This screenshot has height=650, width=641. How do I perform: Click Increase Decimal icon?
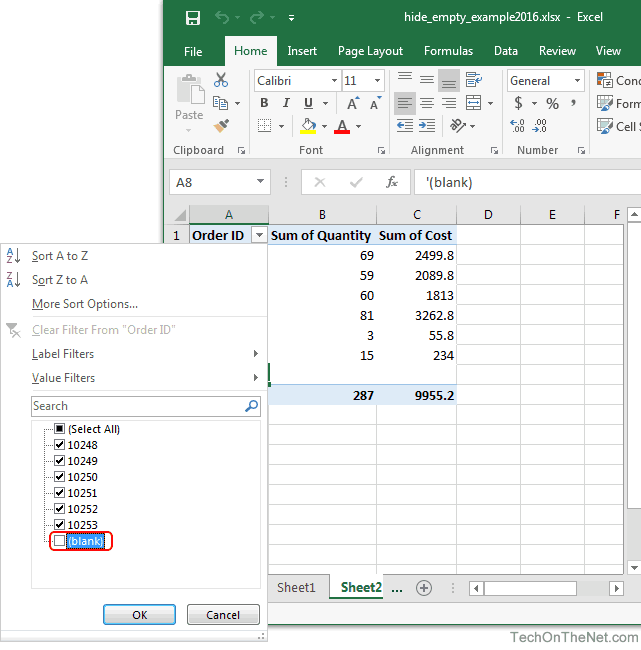(x=517, y=126)
